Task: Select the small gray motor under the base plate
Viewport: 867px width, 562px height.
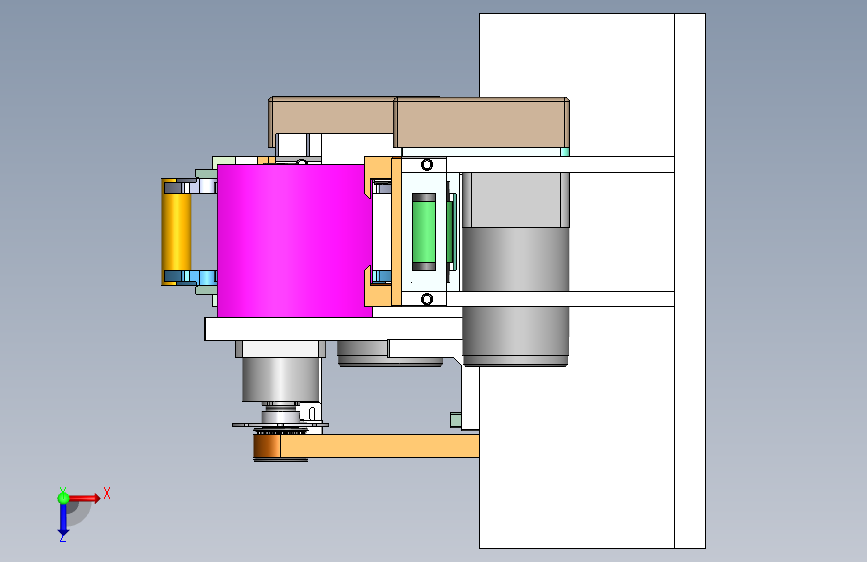Action: point(281,378)
